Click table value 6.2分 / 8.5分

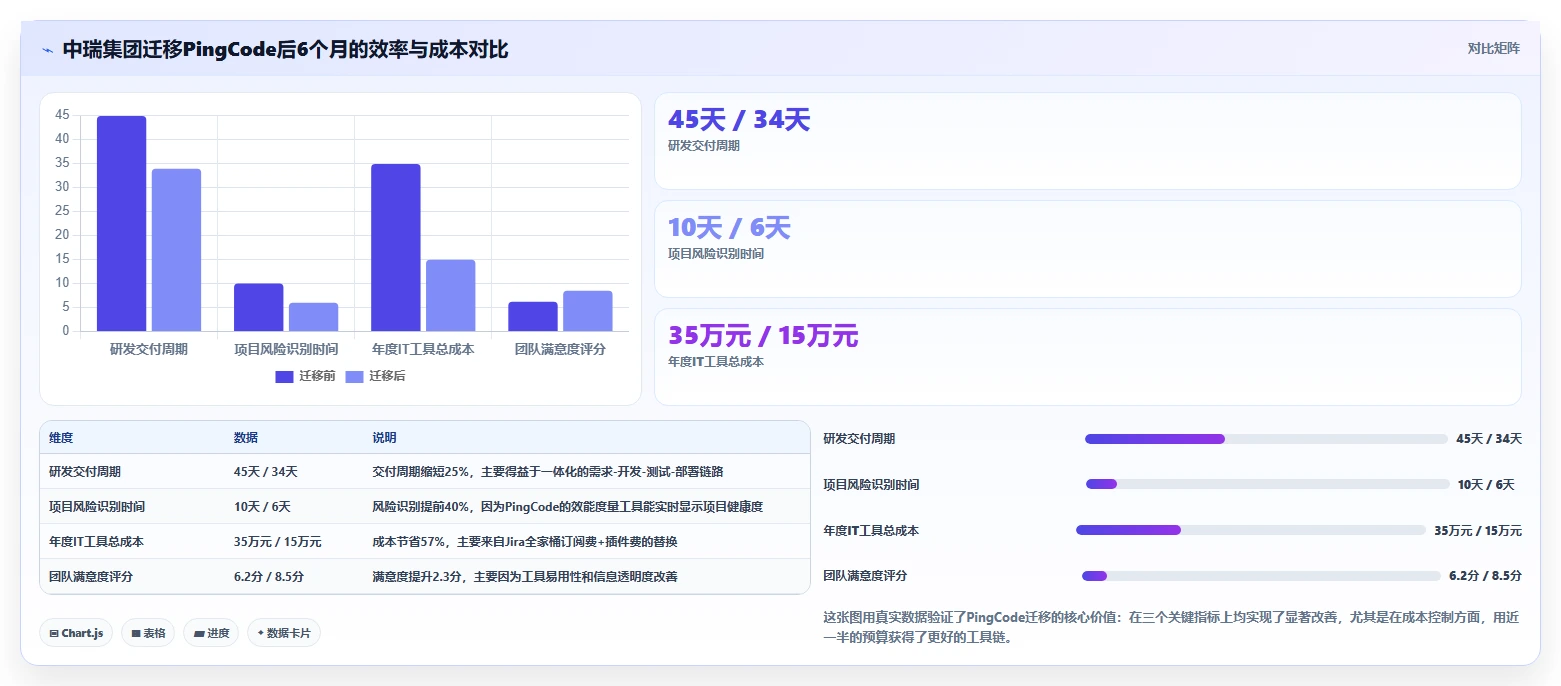(269, 577)
